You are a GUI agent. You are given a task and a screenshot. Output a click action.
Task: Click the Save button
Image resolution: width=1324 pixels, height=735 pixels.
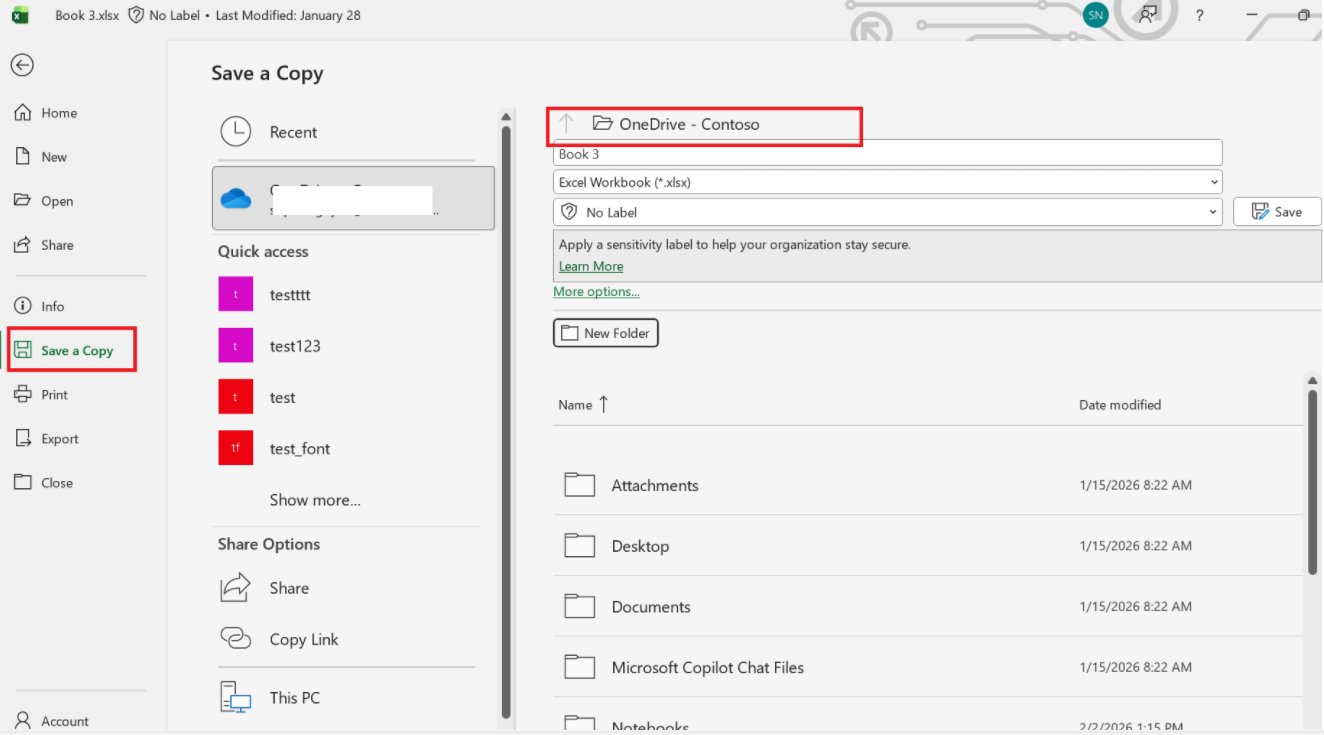1277,212
